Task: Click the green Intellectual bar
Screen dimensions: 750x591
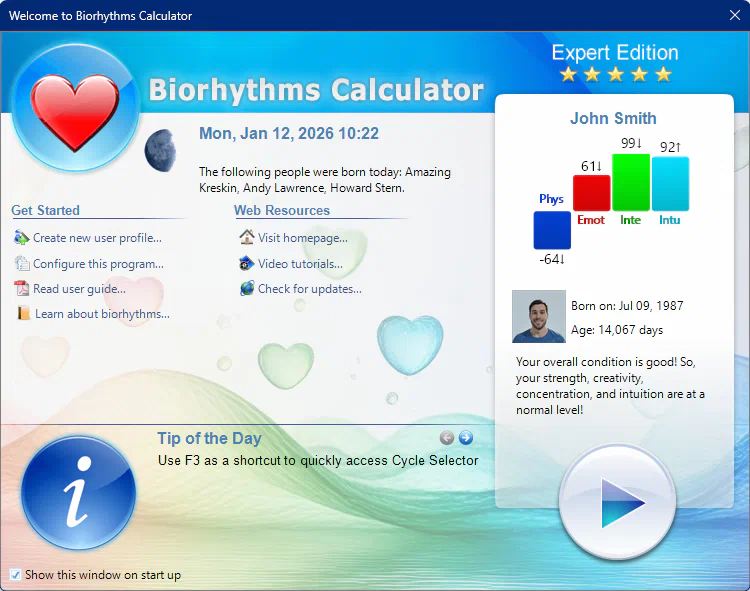Action: (x=631, y=181)
